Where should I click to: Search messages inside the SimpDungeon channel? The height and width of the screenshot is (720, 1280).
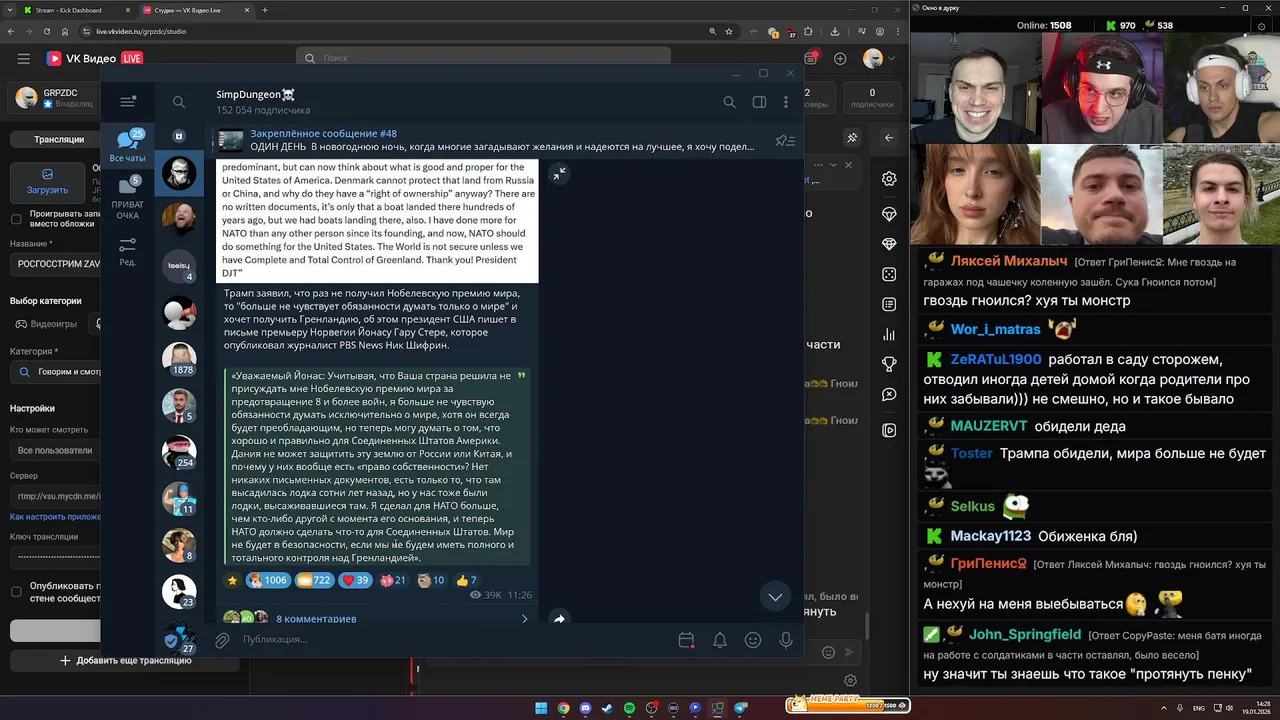(730, 102)
